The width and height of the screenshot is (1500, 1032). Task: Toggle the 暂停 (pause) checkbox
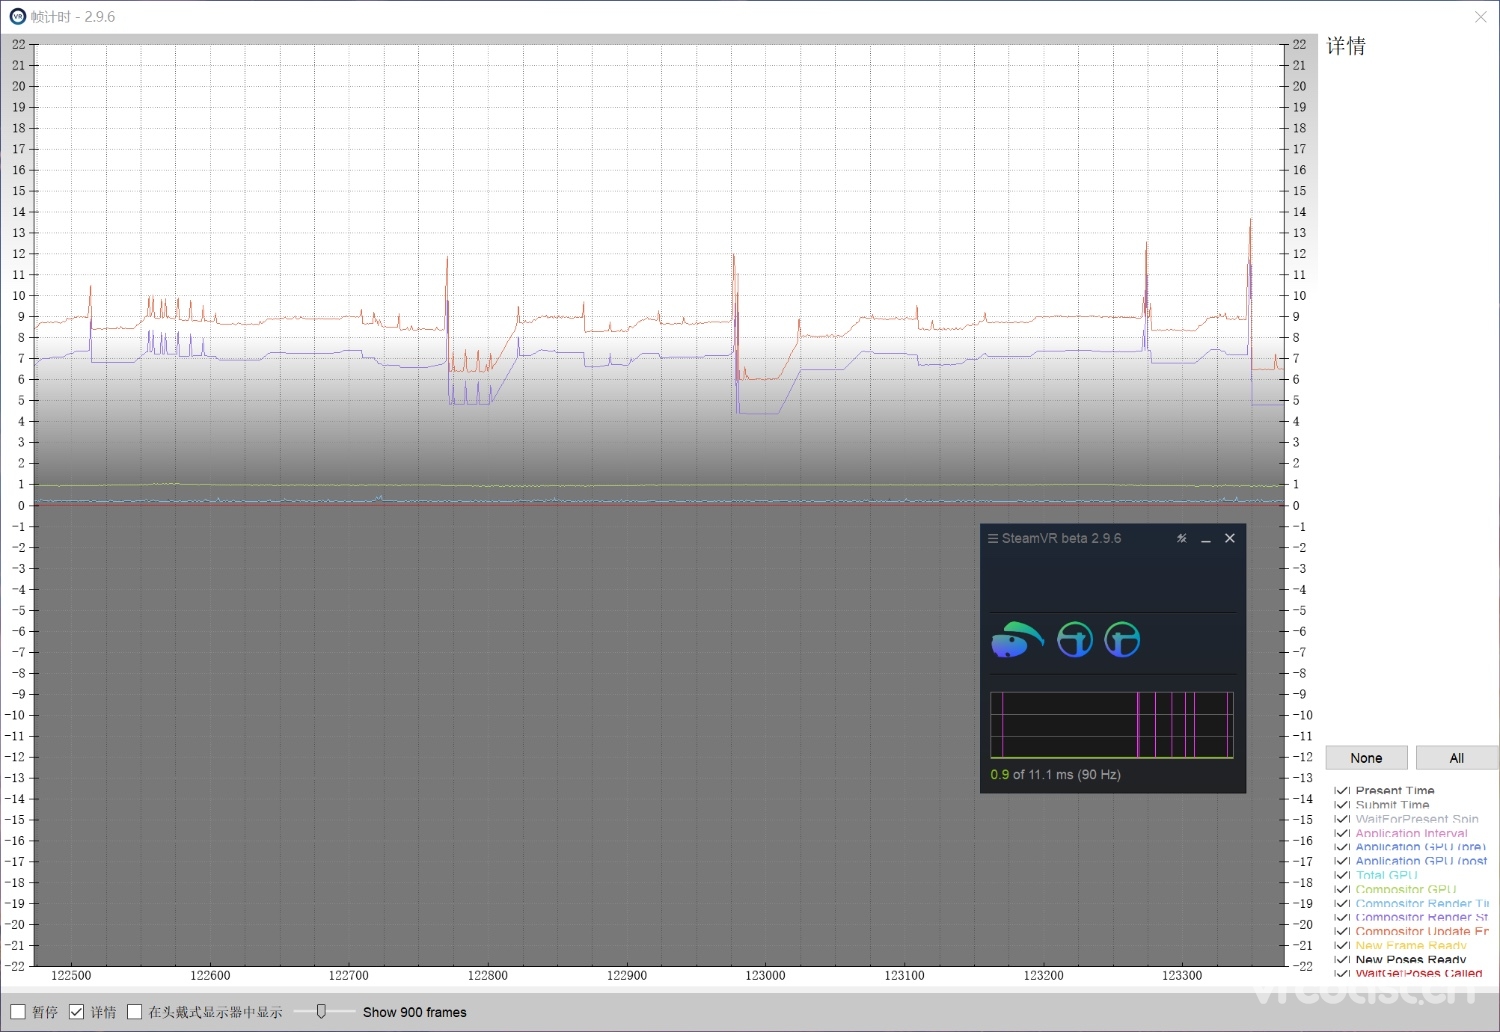coord(18,1012)
